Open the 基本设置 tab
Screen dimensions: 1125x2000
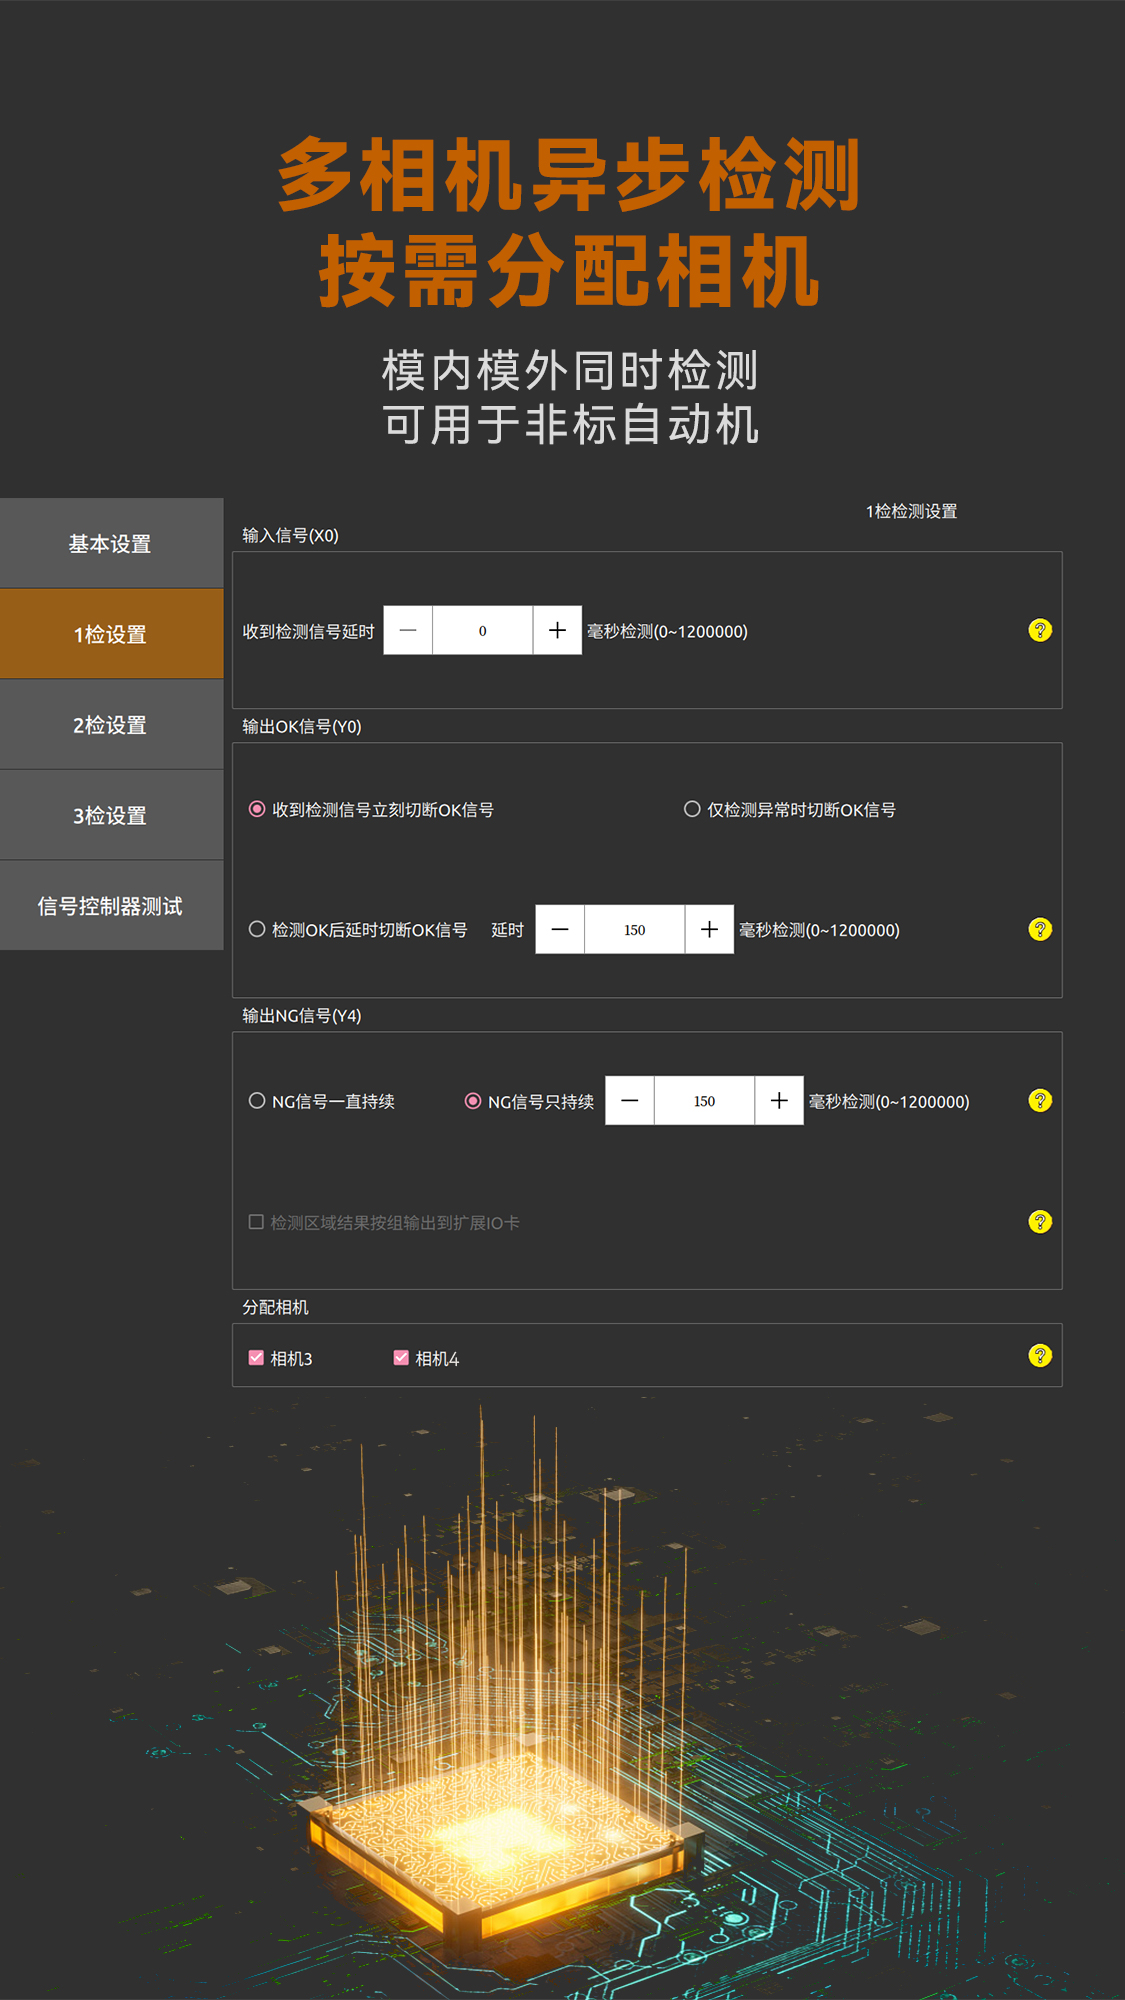(x=111, y=543)
